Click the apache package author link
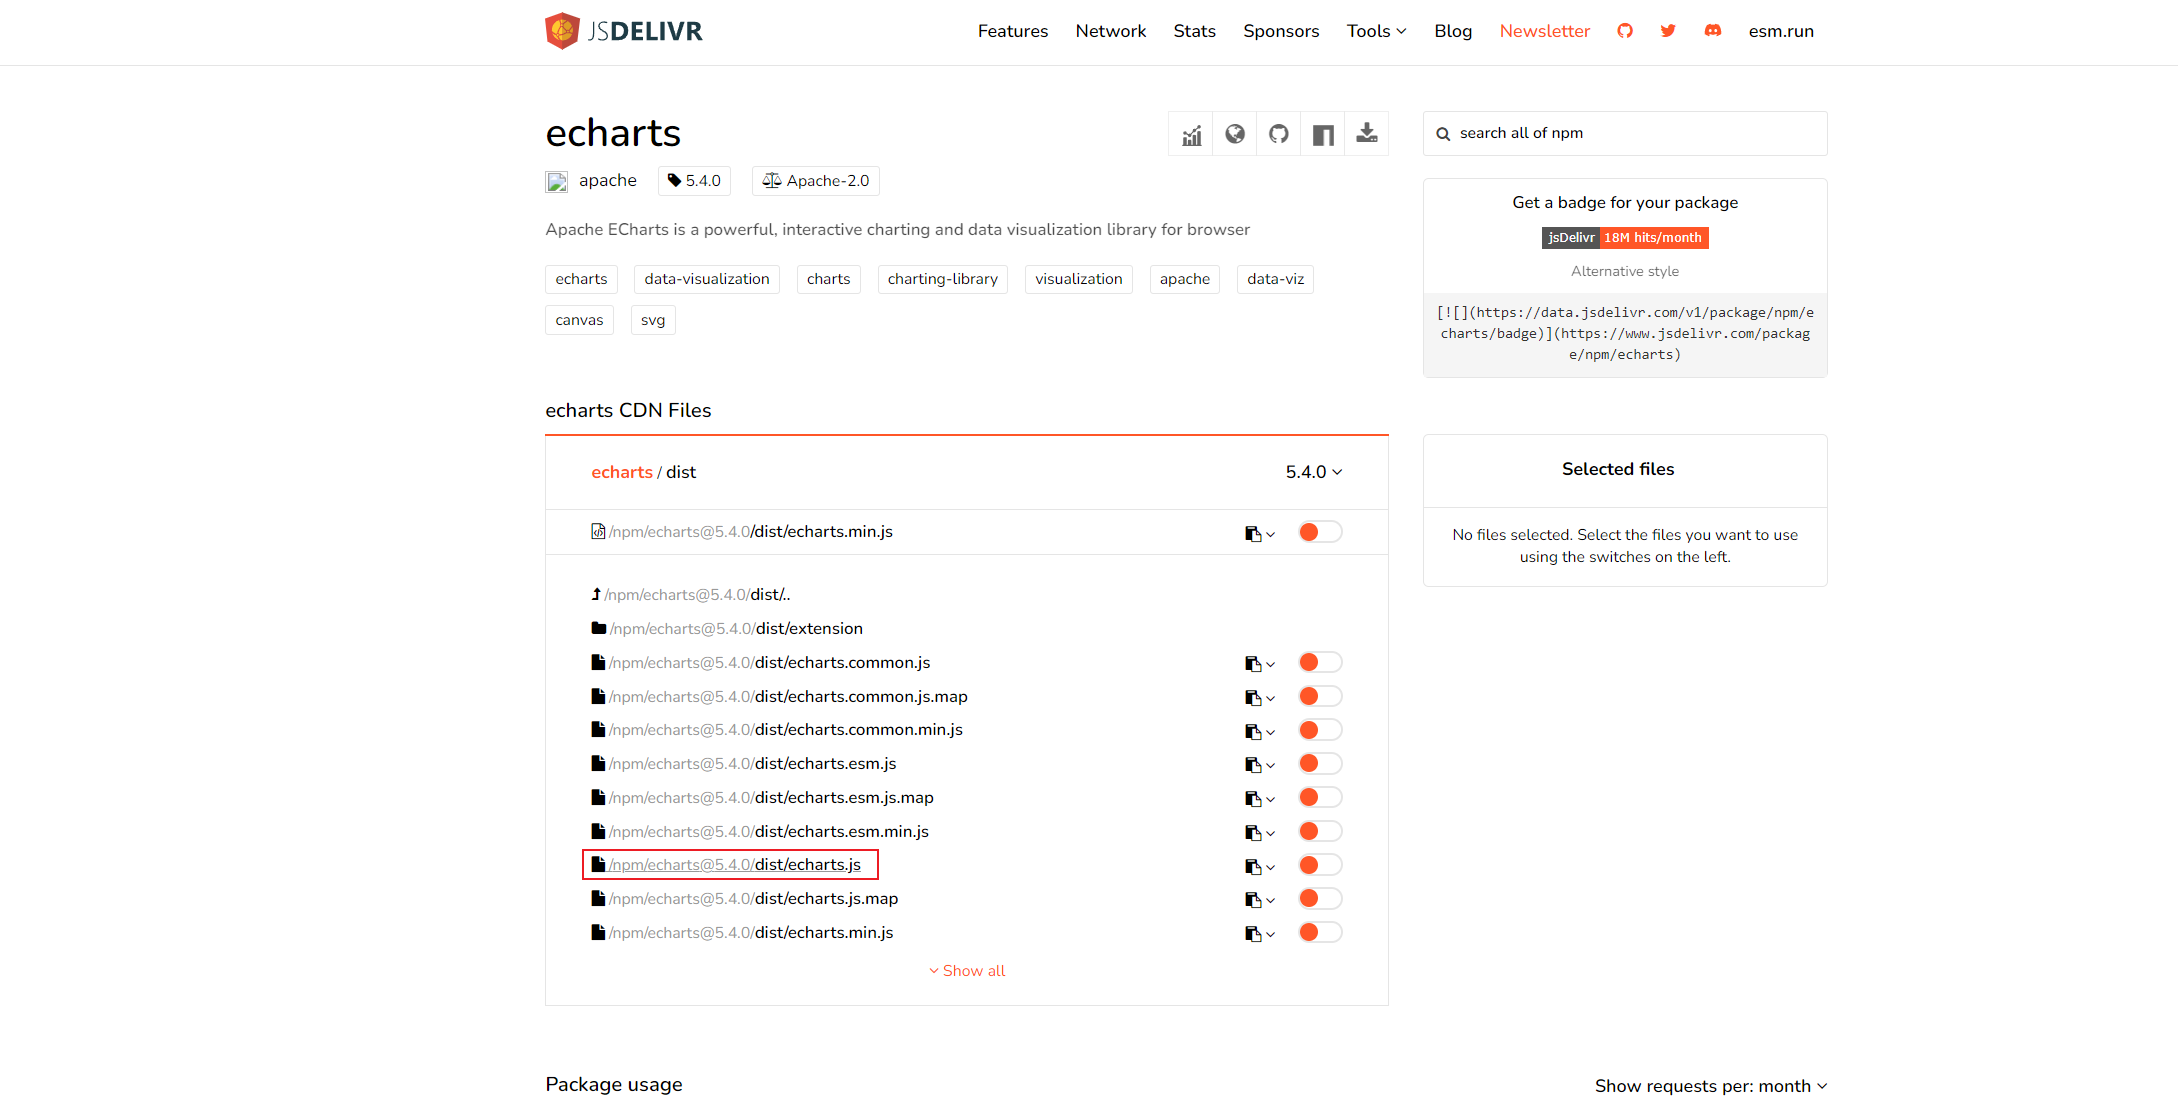Screen dimensions: 2178x1111 point(606,180)
